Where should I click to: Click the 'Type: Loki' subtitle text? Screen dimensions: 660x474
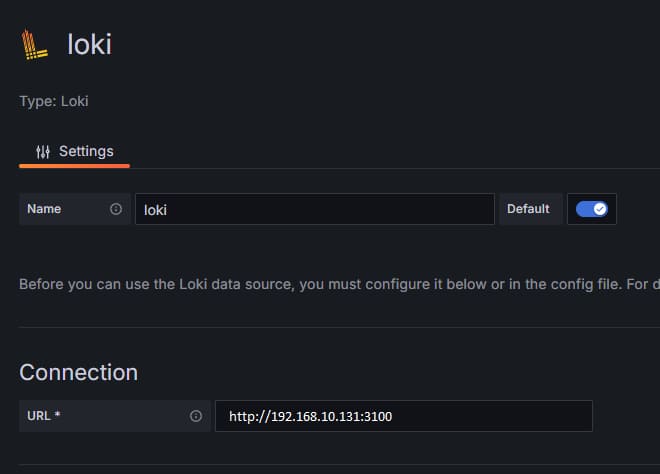pyautogui.click(x=61, y=101)
